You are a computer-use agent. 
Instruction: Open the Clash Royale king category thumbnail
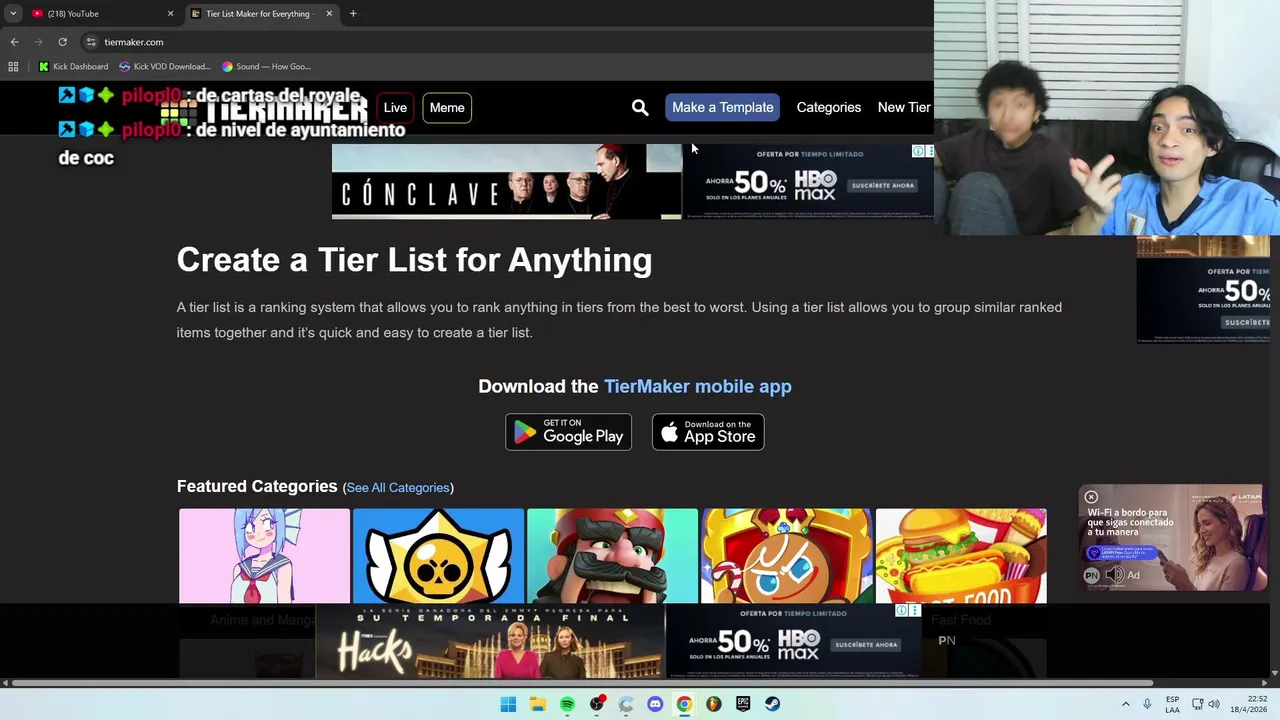pyautogui.click(x=612, y=556)
